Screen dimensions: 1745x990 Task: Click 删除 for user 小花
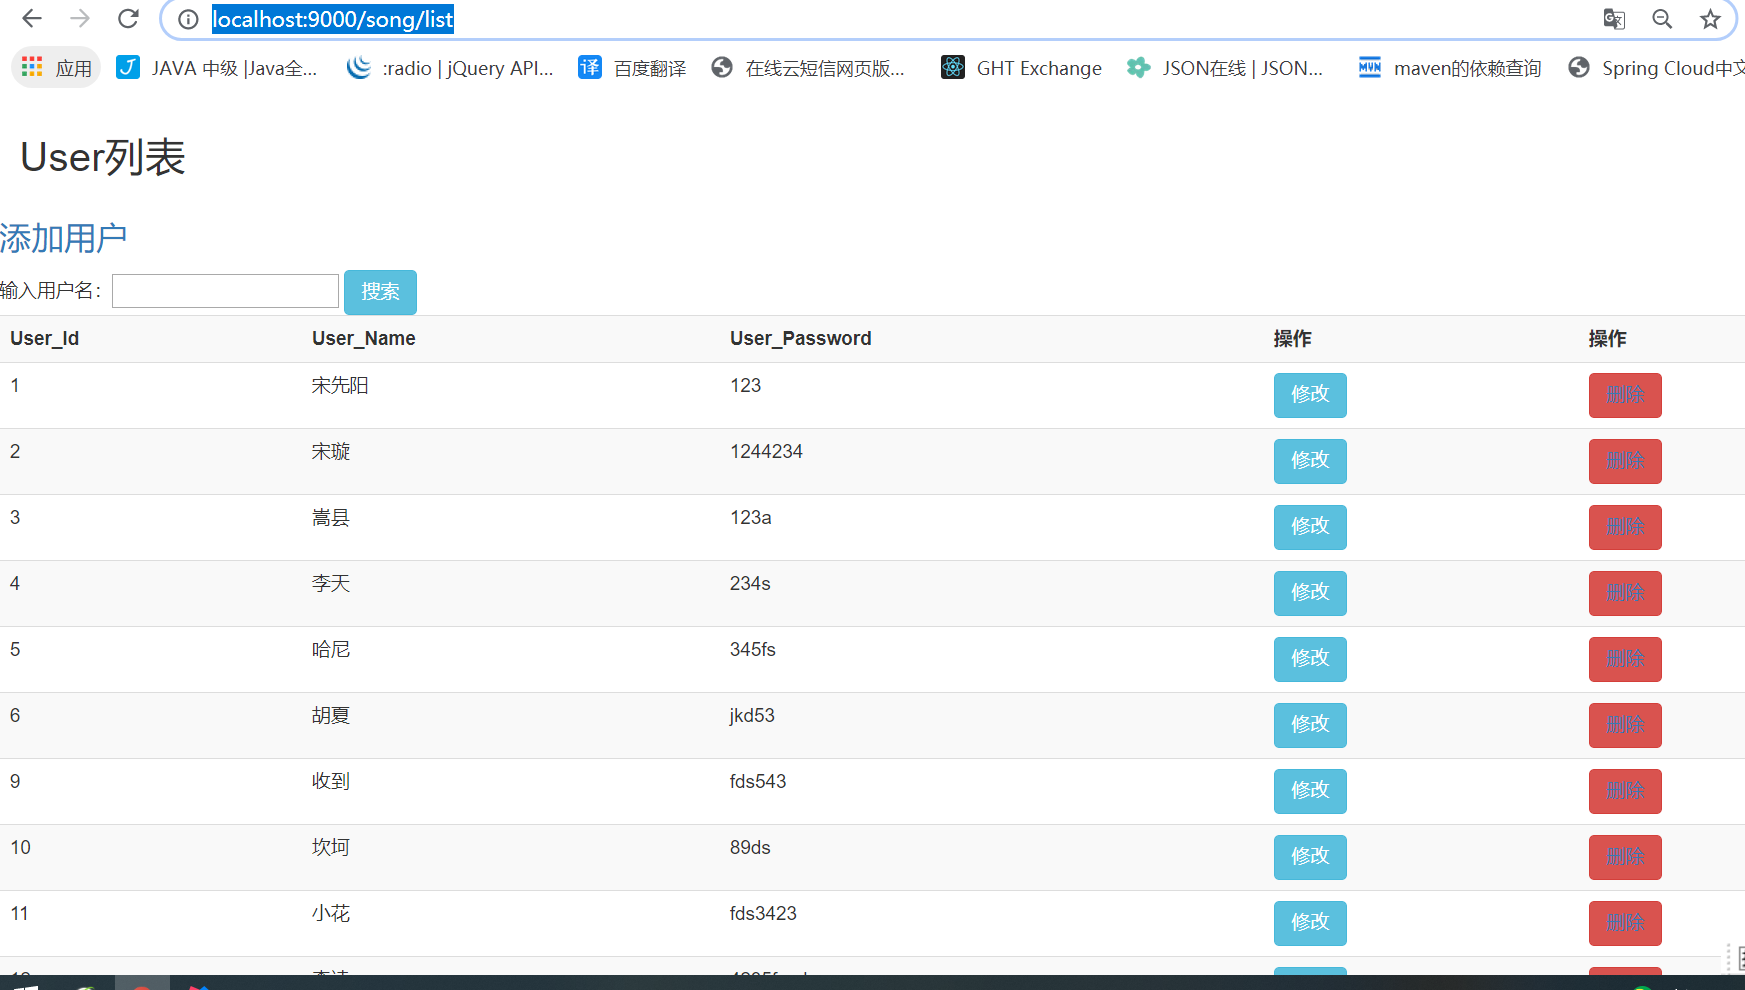pos(1625,923)
